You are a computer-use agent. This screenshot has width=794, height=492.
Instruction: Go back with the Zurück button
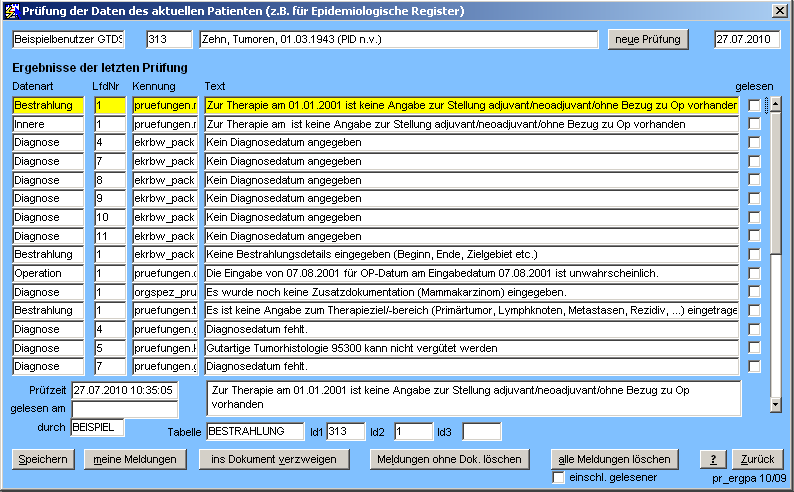point(755,459)
